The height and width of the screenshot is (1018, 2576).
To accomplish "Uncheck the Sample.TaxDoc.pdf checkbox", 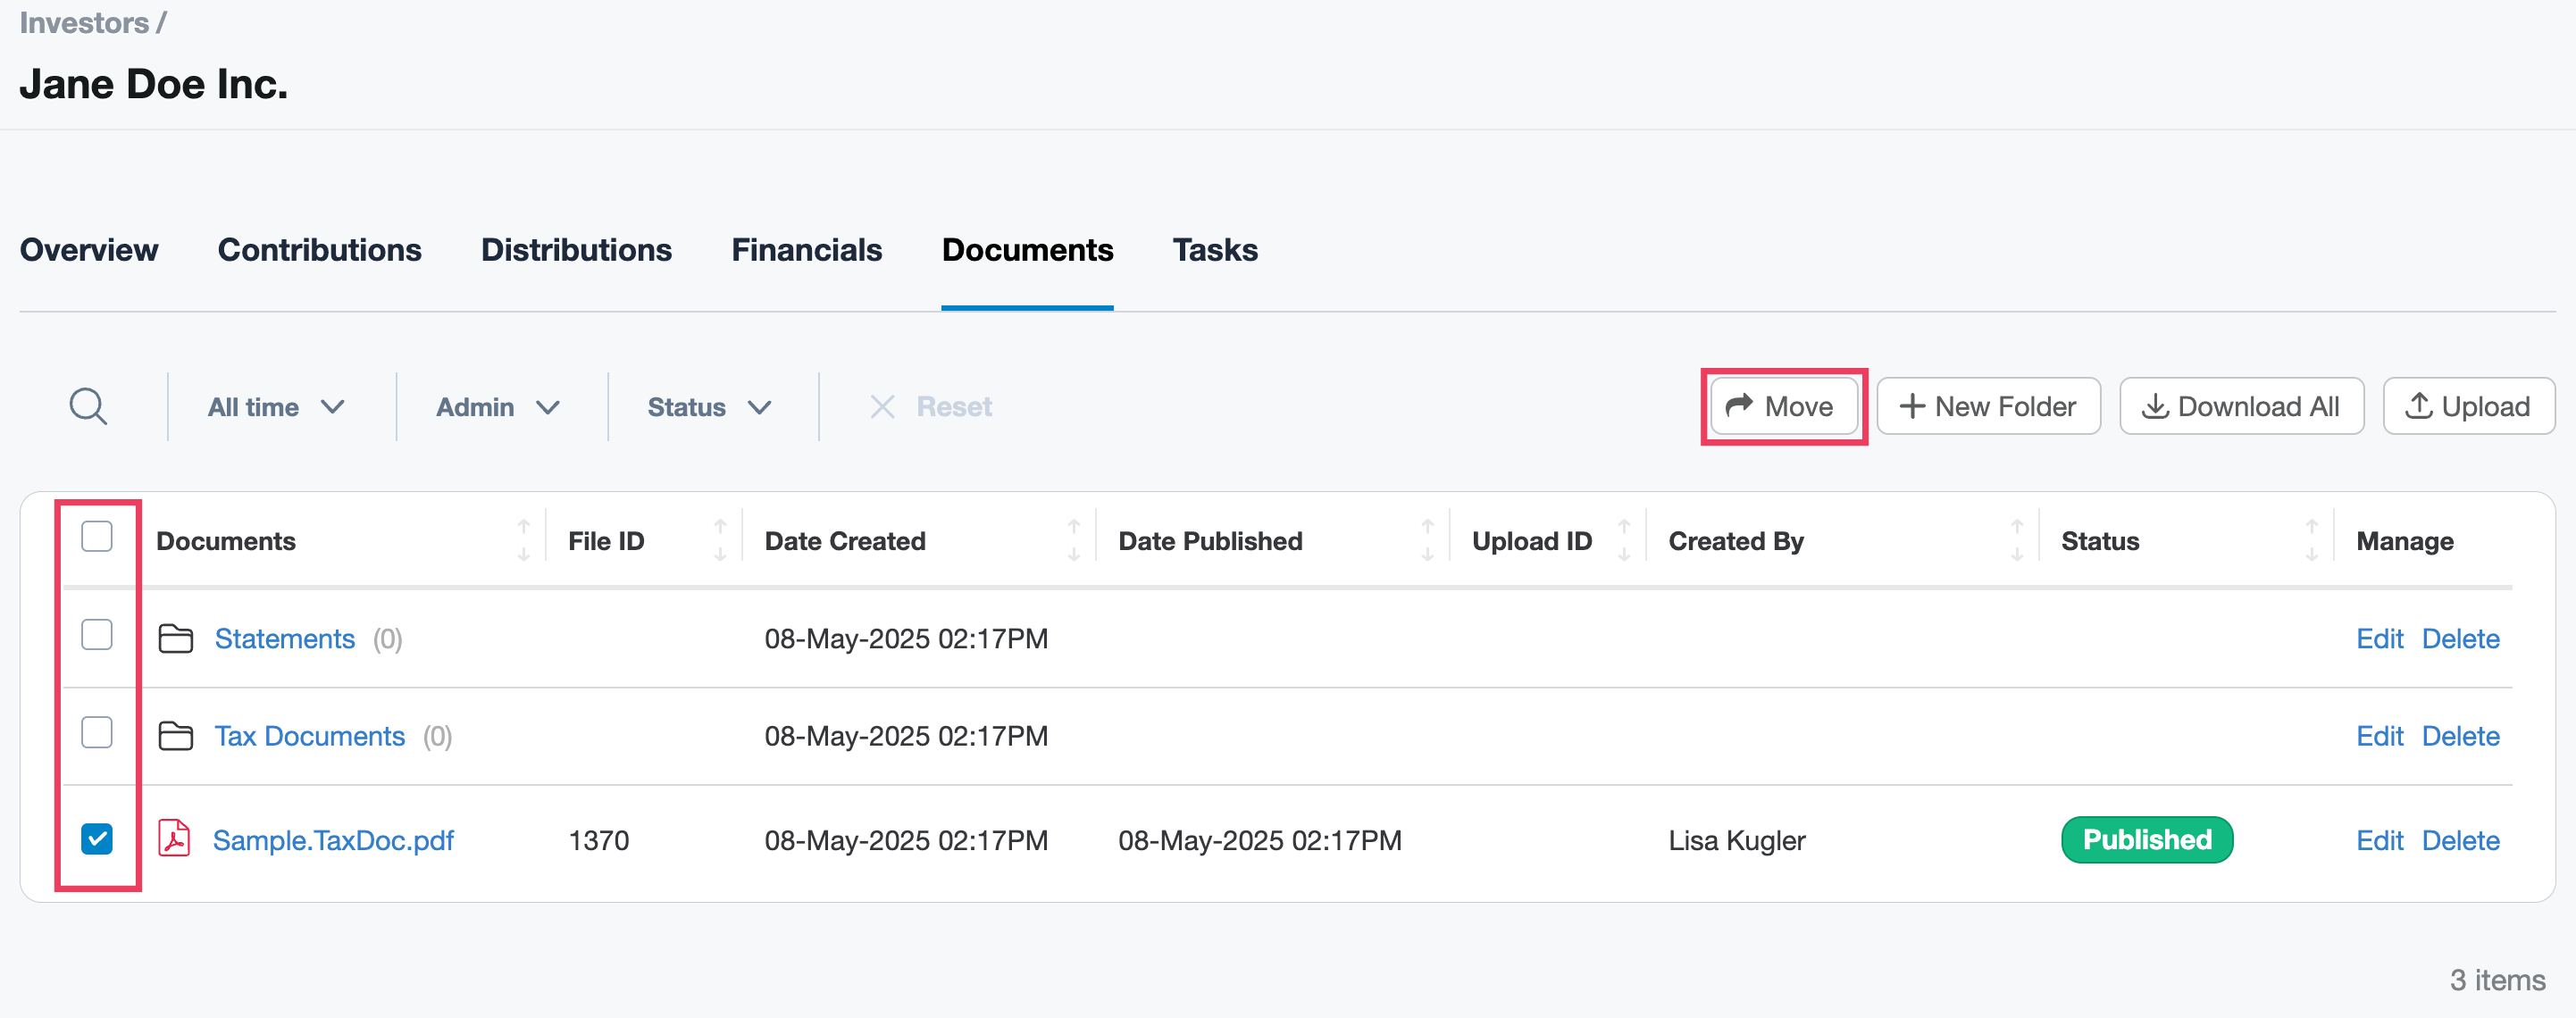I will pyautogui.click(x=97, y=838).
